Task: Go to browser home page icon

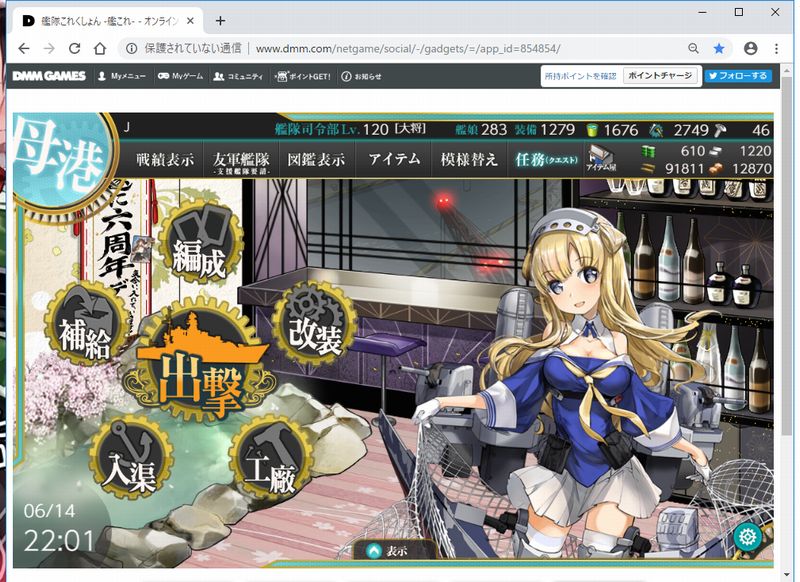Action: point(100,48)
